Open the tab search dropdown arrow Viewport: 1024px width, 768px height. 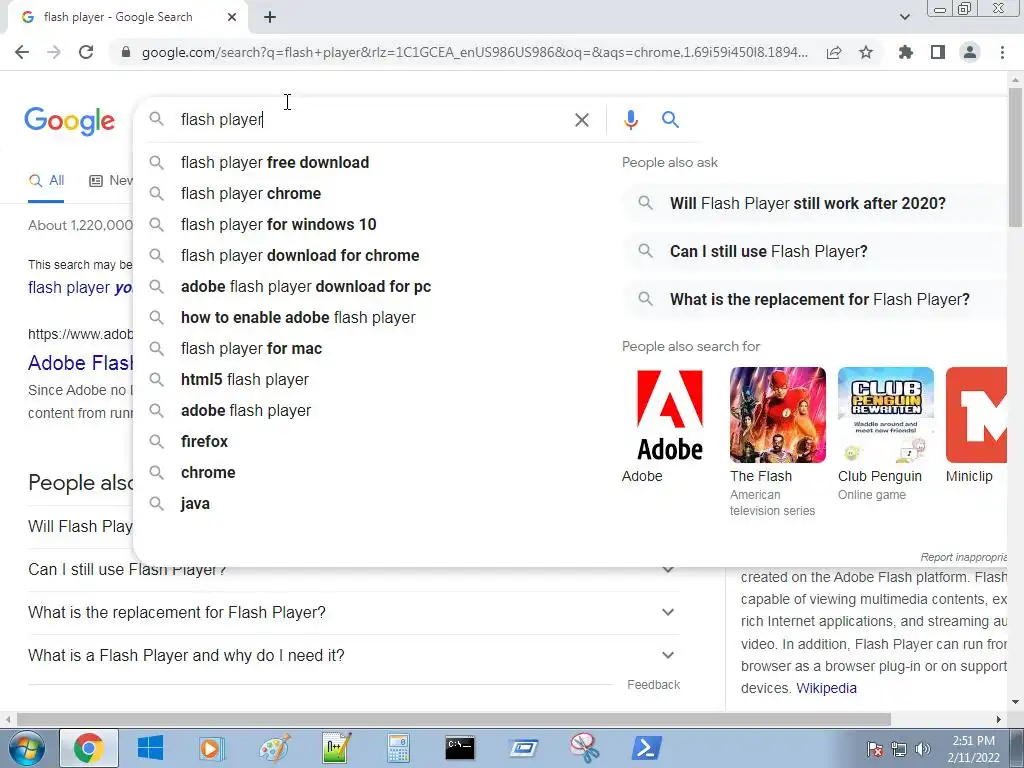pyautogui.click(x=904, y=18)
